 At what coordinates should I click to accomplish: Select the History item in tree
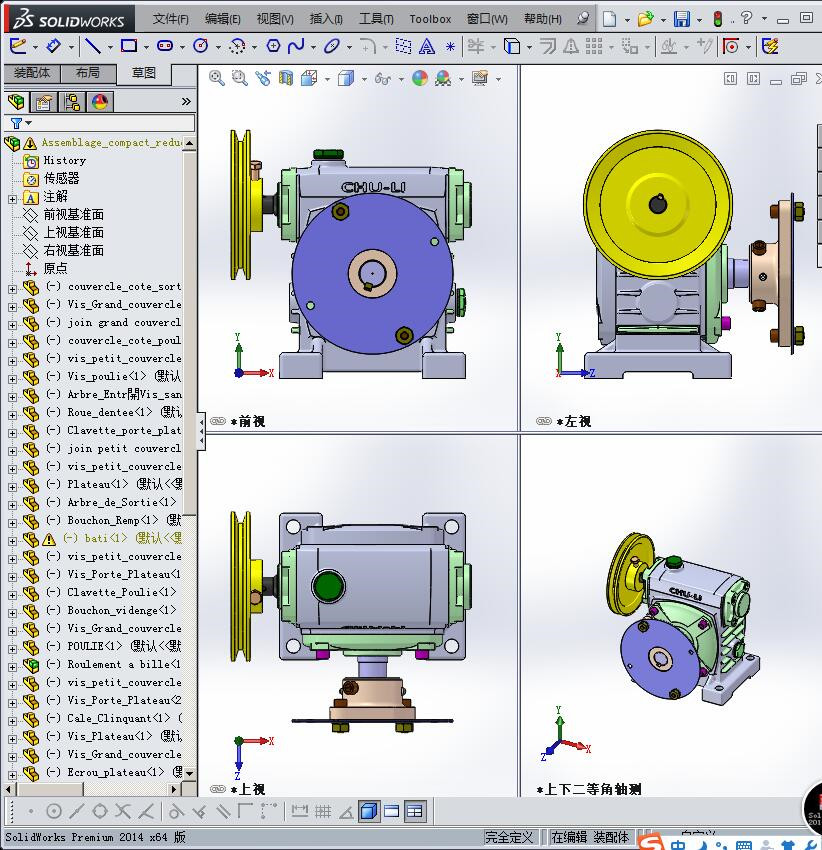[x=65, y=160]
